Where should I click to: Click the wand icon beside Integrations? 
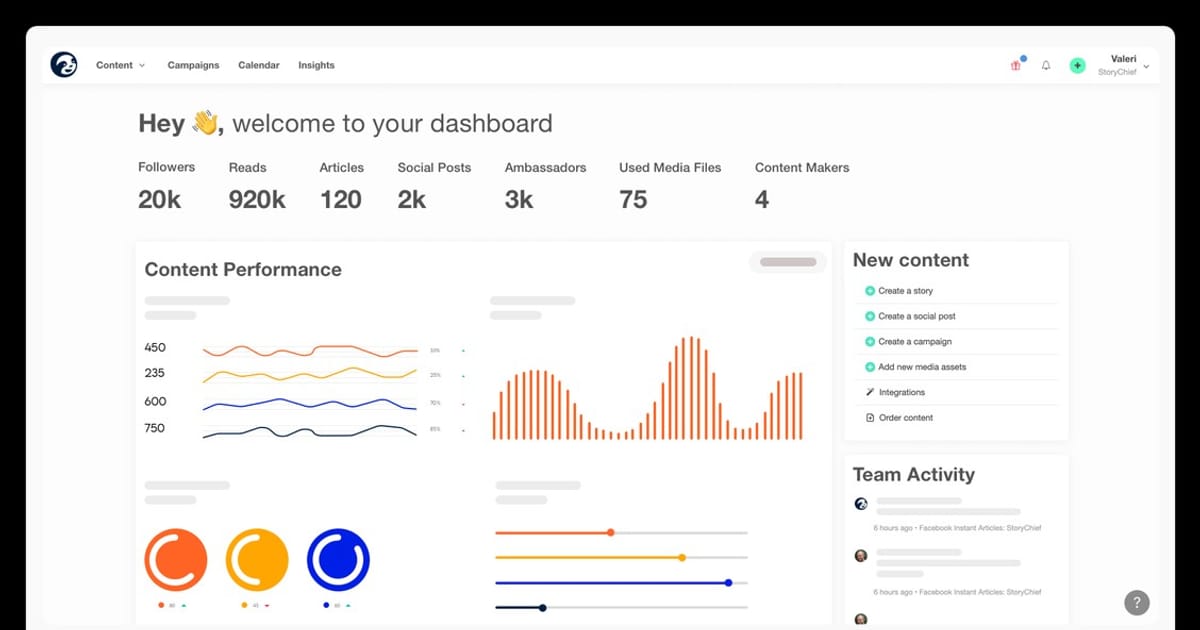pos(870,392)
